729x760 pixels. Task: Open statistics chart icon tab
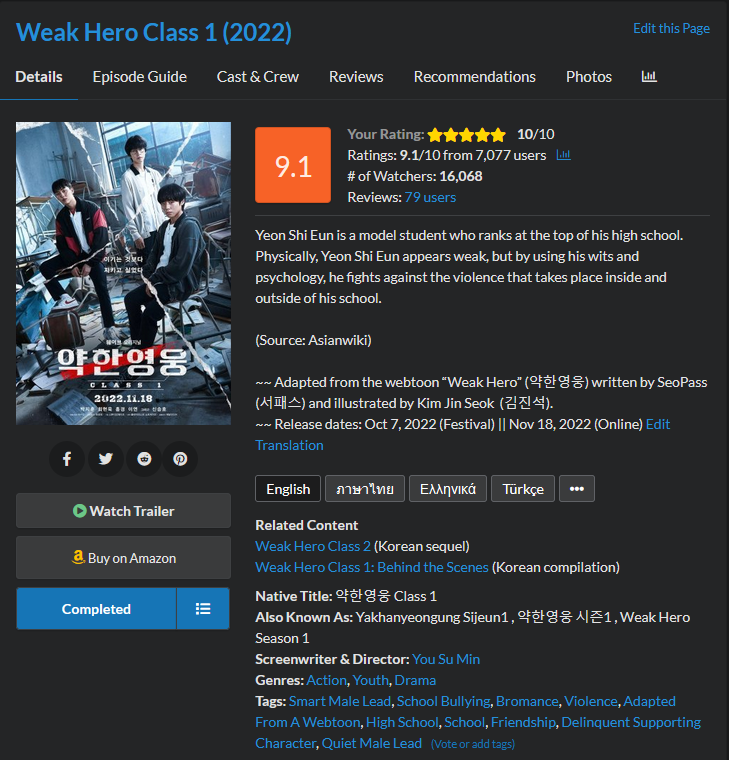tap(649, 77)
